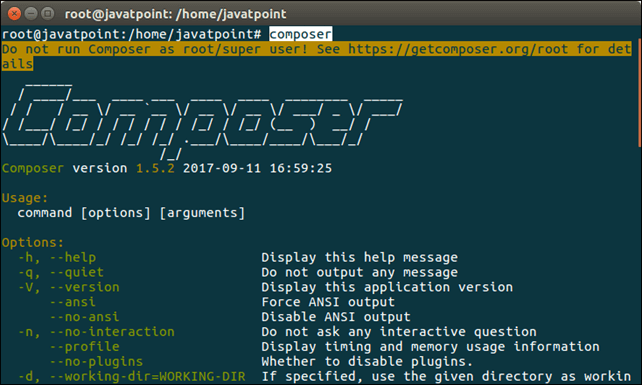642x385 pixels.
Task: Click 'Display timing and memory usage information' text
Action: 430,347
